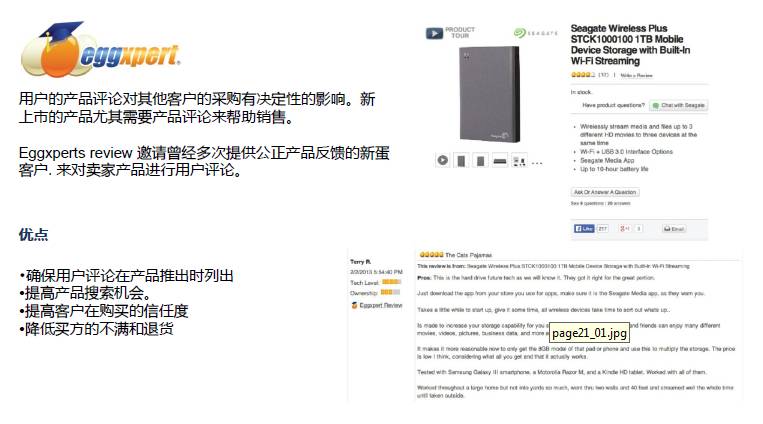The image size is (763, 424).
Task: Click the review's five-egg rating icons
Action: click(431, 255)
